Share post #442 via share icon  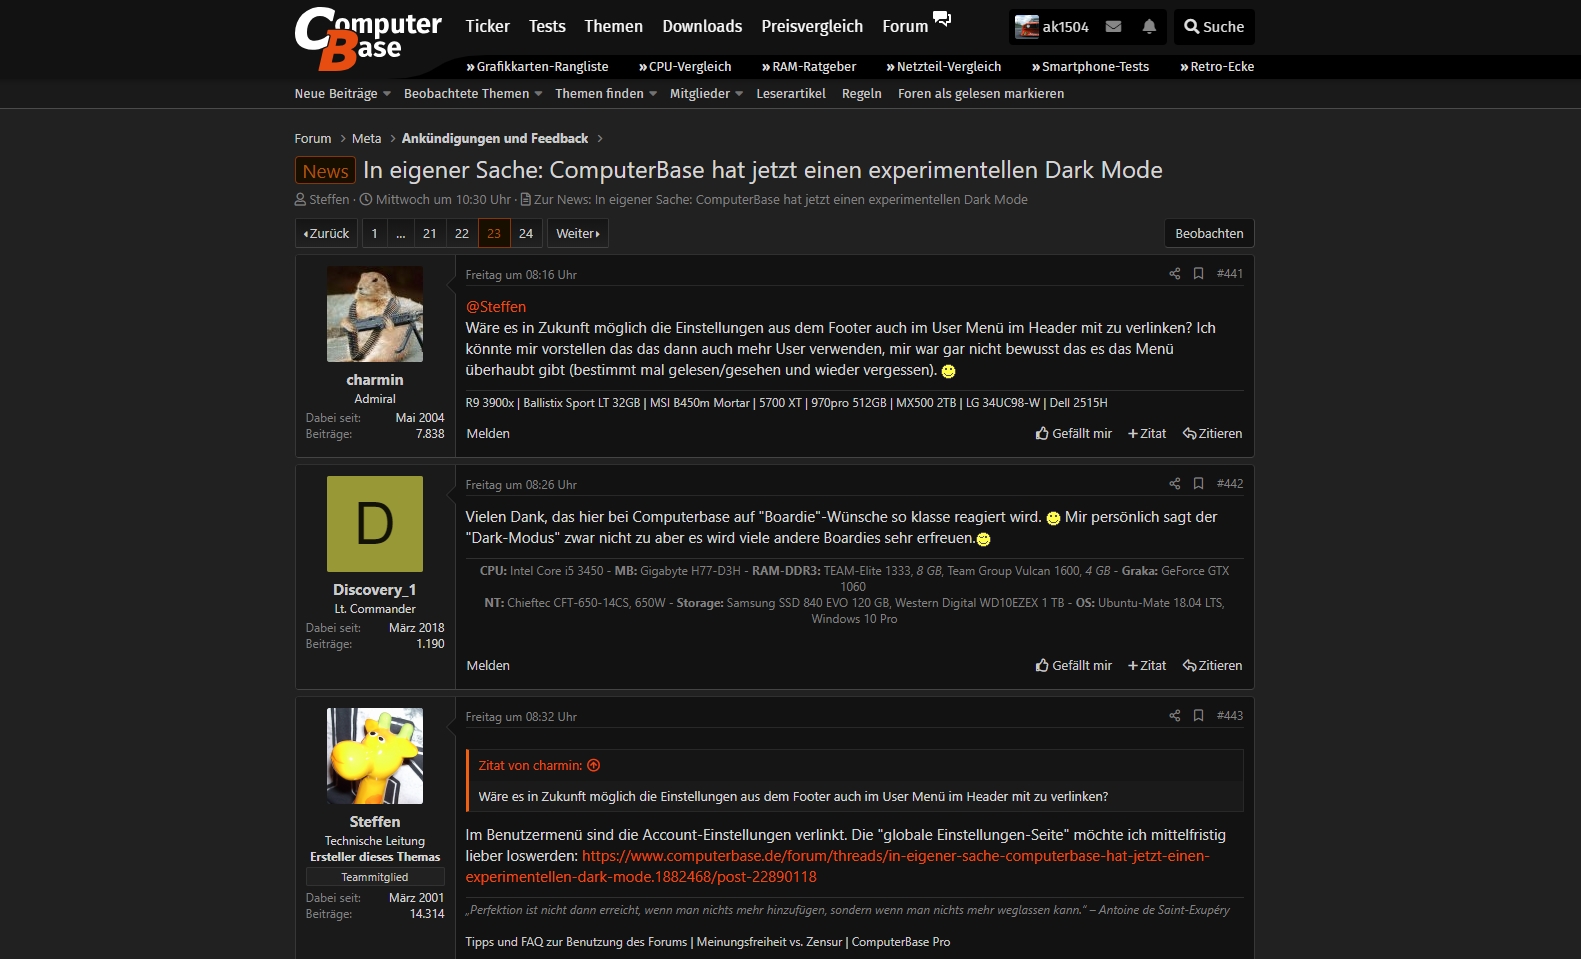pos(1175,484)
